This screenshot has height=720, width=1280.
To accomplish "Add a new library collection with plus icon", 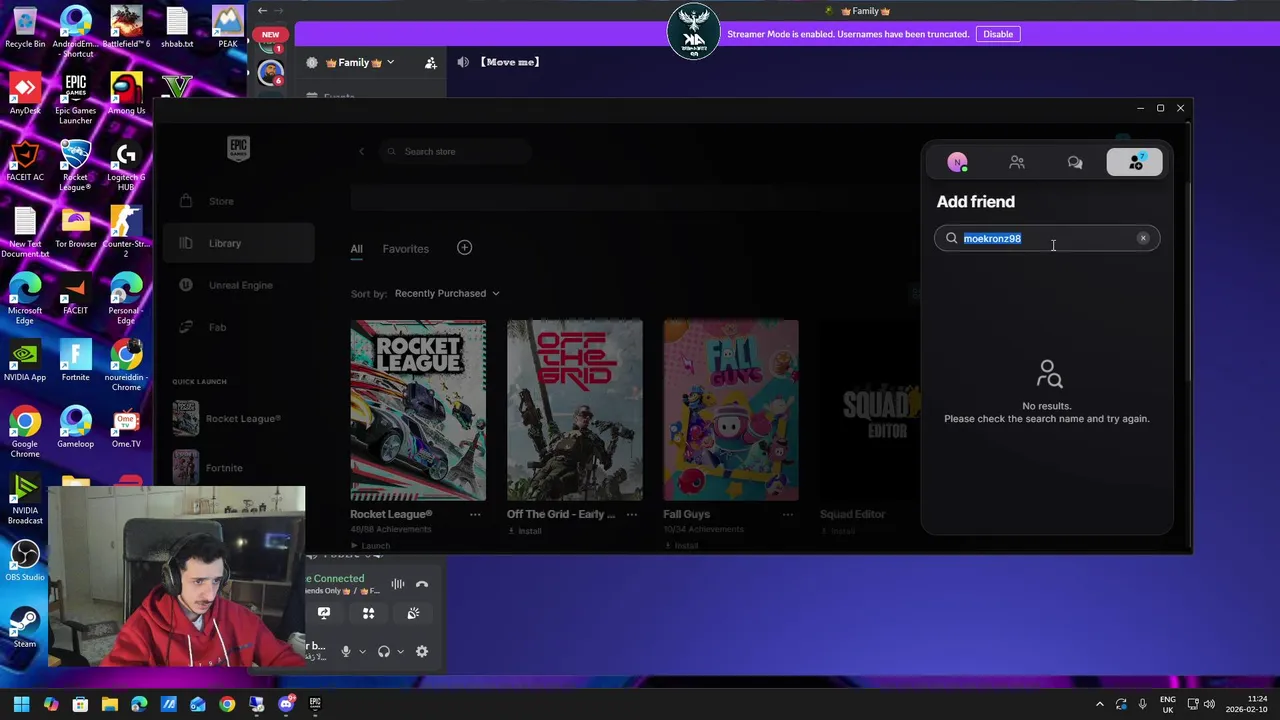I will pos(464,247).
